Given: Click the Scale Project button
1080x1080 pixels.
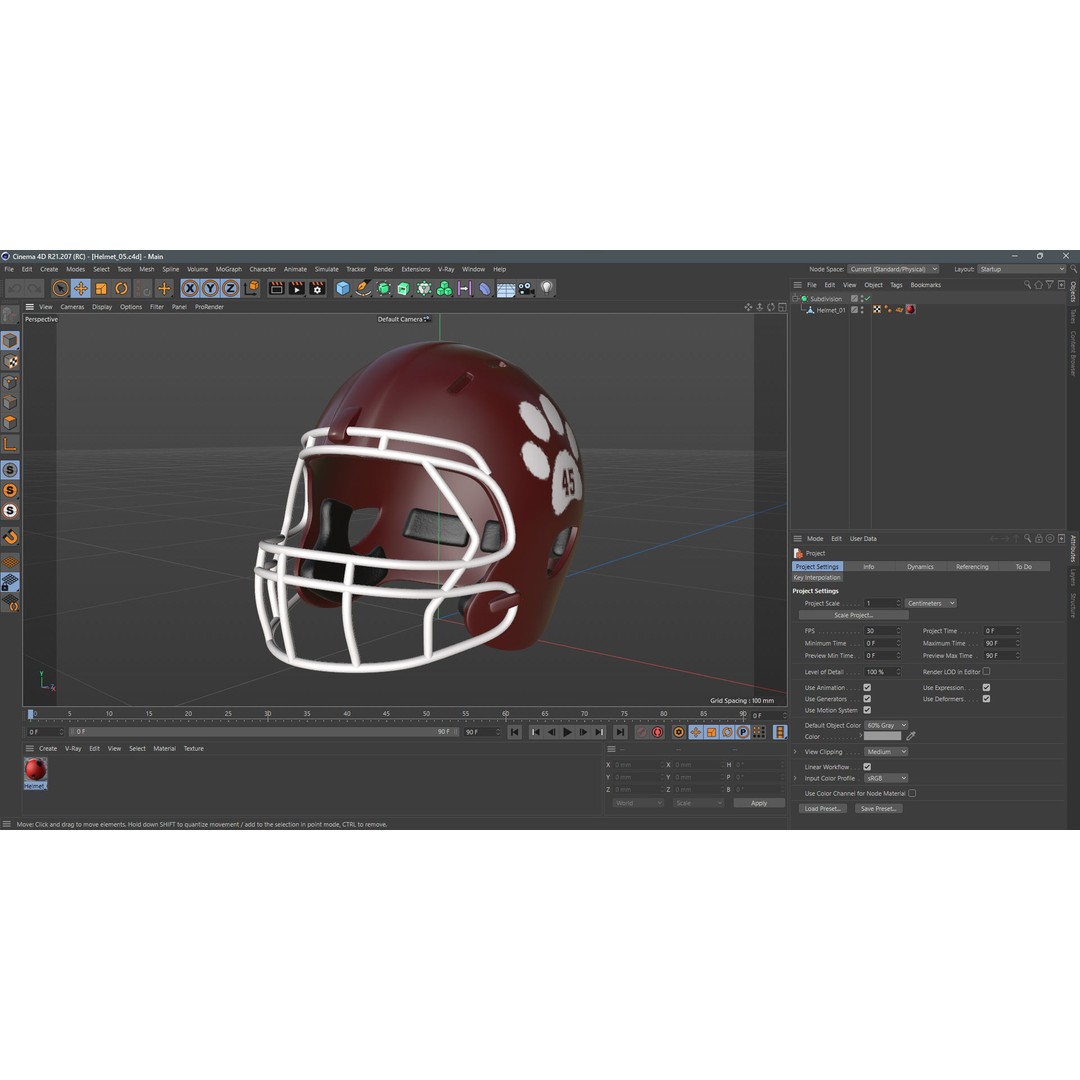Looking at the screenshot, I should tap(854, 615).
